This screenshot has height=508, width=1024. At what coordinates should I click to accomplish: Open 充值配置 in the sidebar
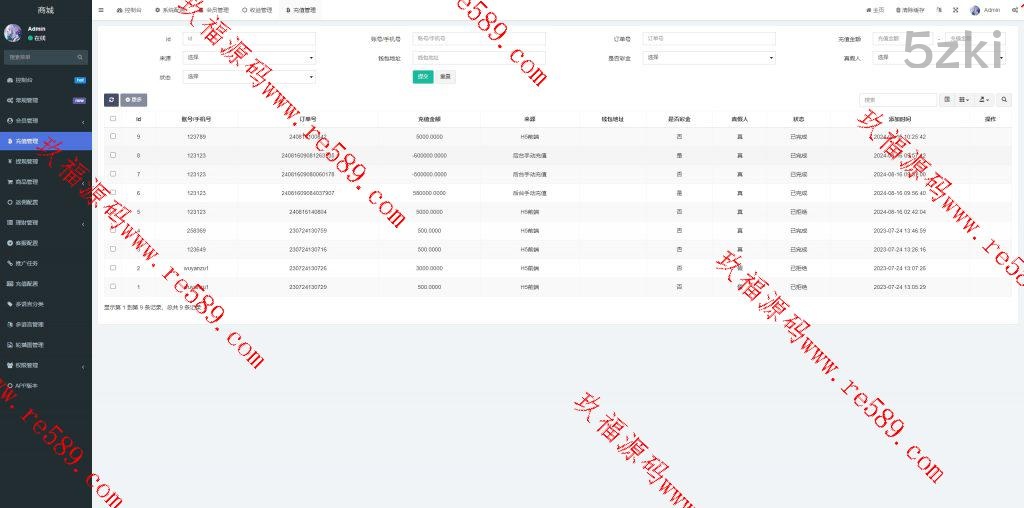pos(46,283)
